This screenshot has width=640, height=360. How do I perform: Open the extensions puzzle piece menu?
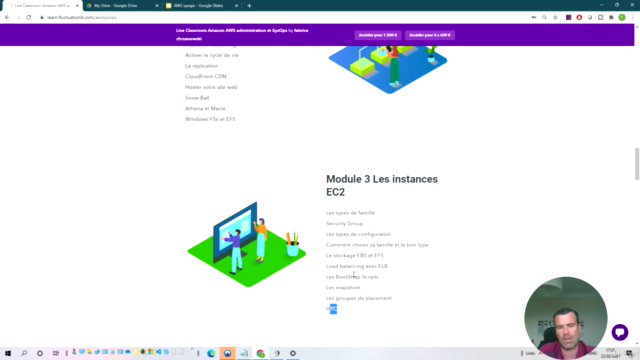(x=611, y=18)
